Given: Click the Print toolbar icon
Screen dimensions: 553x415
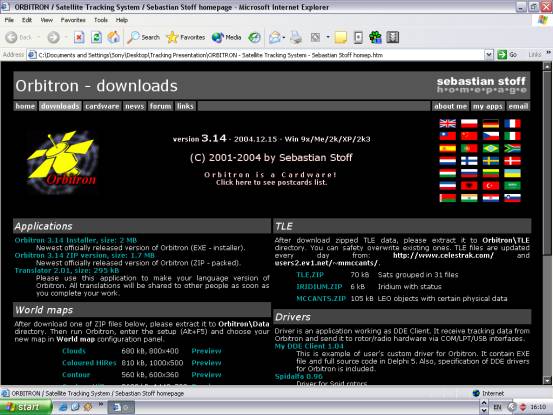Looking at the screenshot, I should 296,37.
